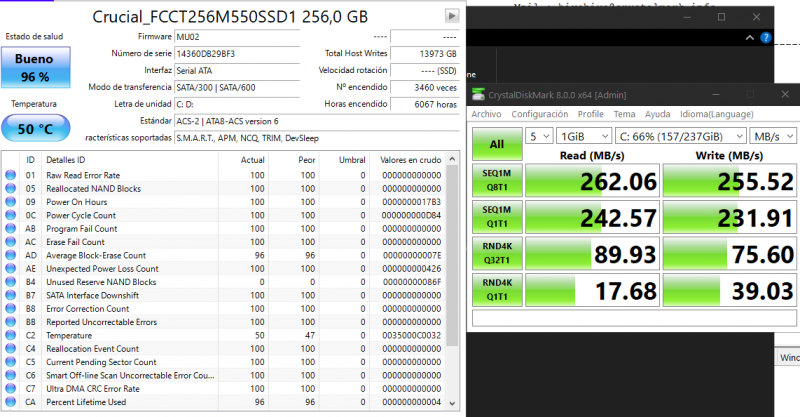Viewport: 800px width, 417px height.
Task: Click the scroll down arrow of SMART list
Action: click(452, 403)
